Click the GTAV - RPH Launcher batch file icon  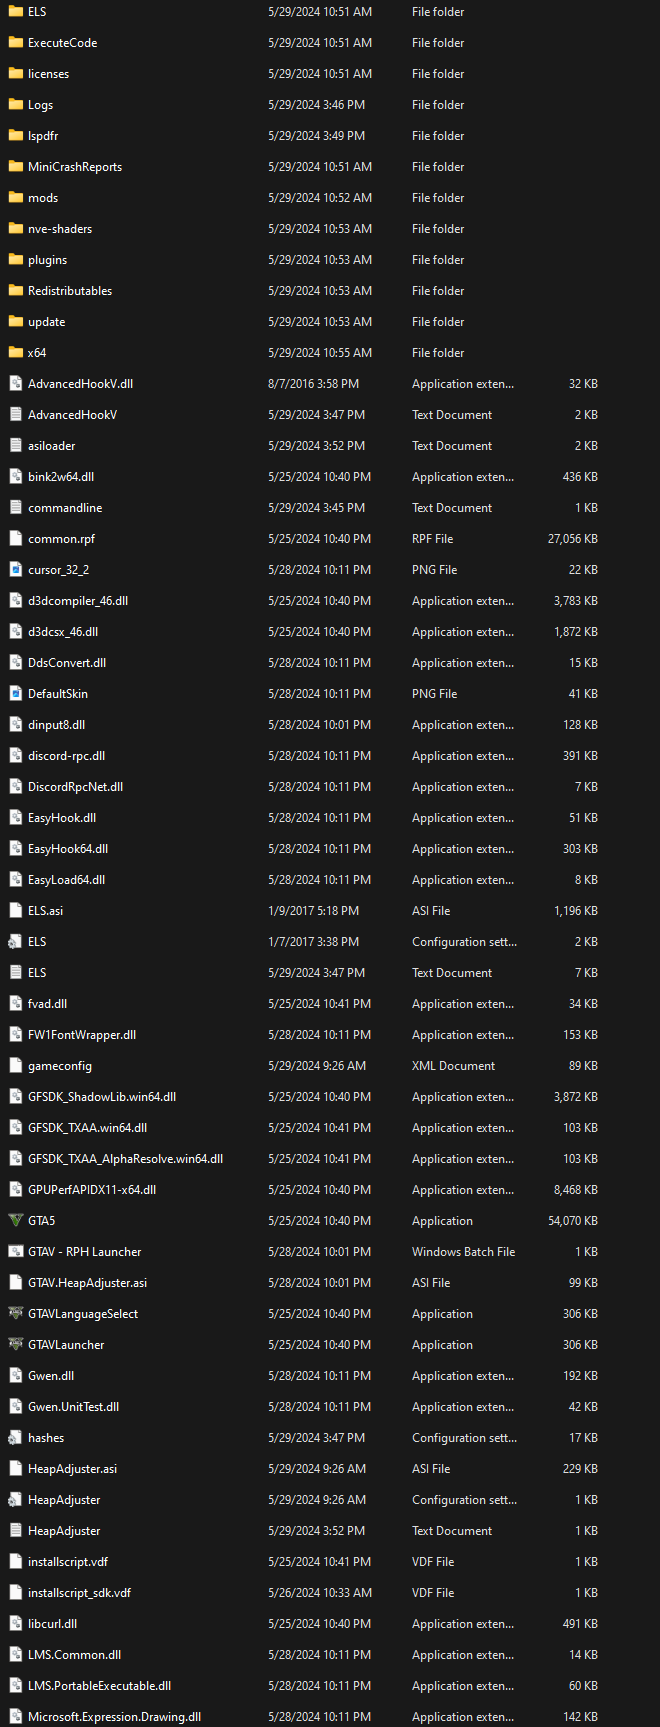[x=15, y=1252]
